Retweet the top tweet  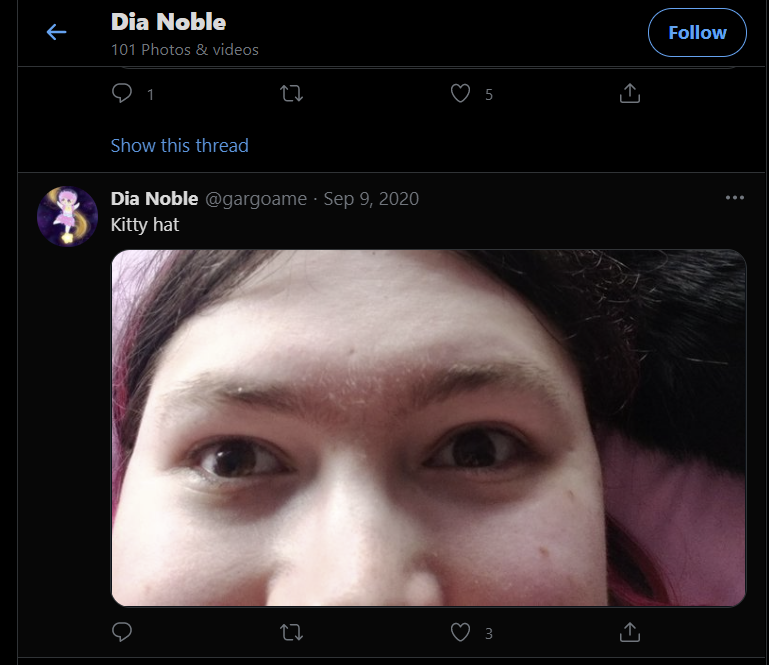click(291, 93)
